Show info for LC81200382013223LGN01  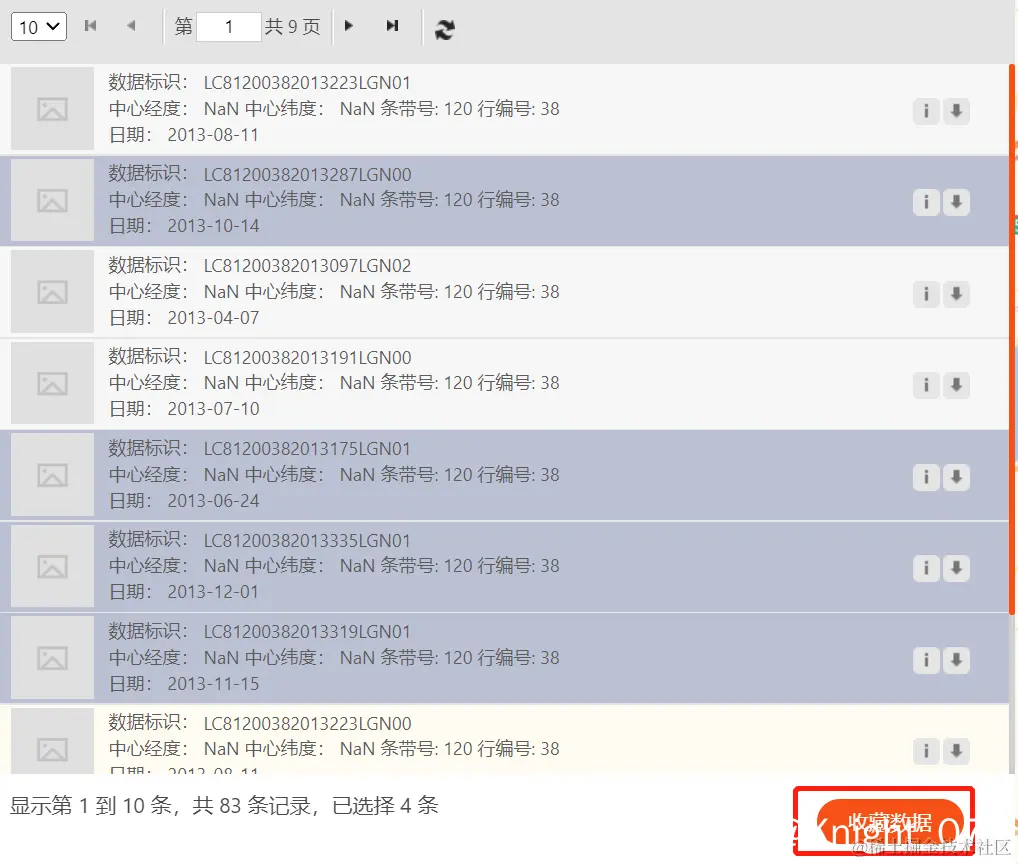(x=926, y=111)
